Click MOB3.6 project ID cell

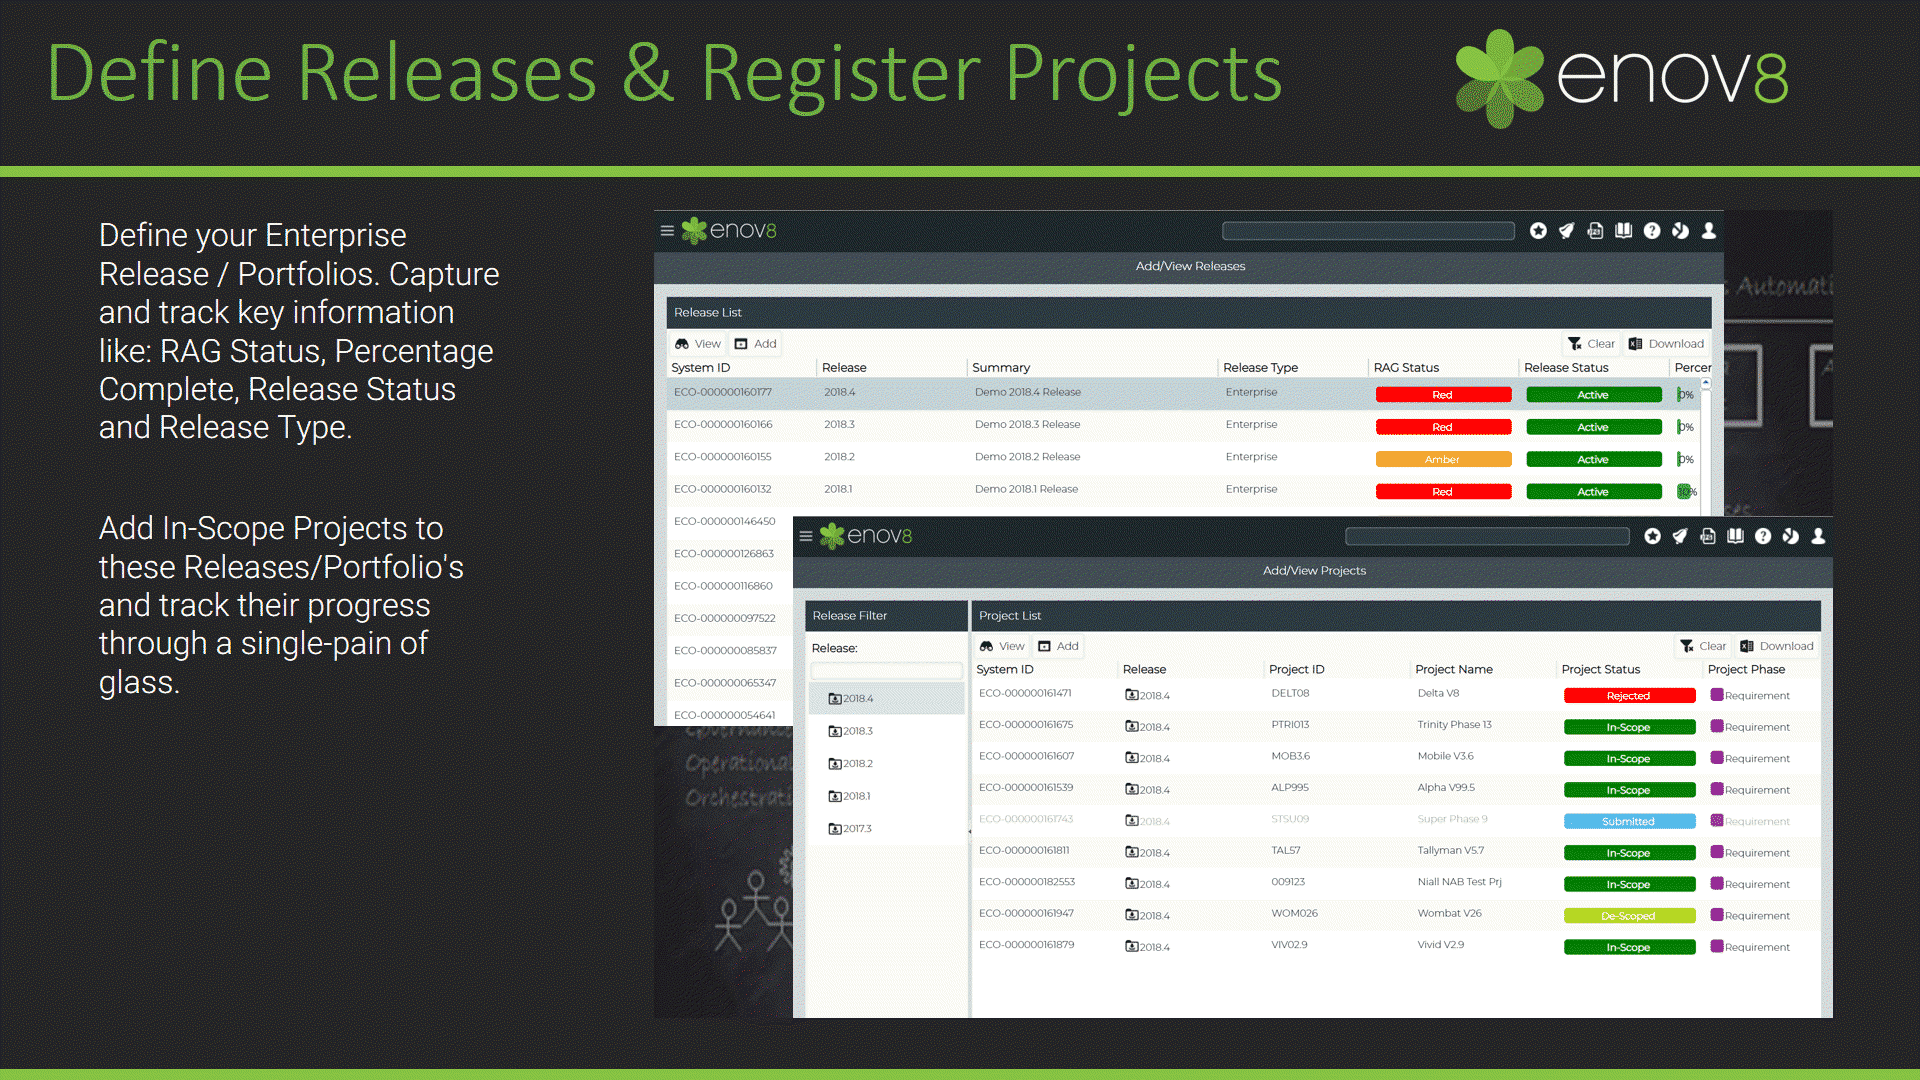pos(1290,757)
